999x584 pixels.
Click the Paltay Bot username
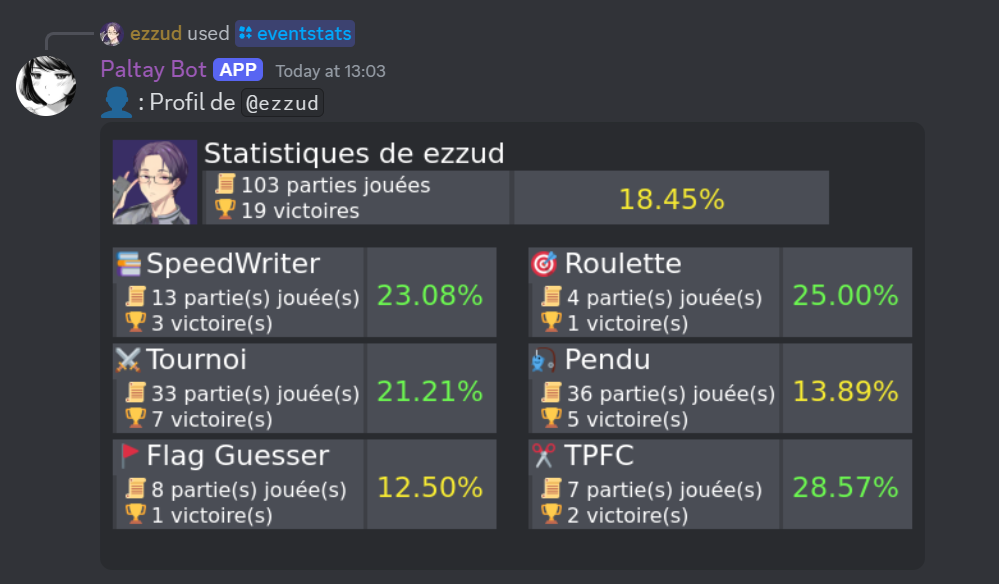(154, 69)
